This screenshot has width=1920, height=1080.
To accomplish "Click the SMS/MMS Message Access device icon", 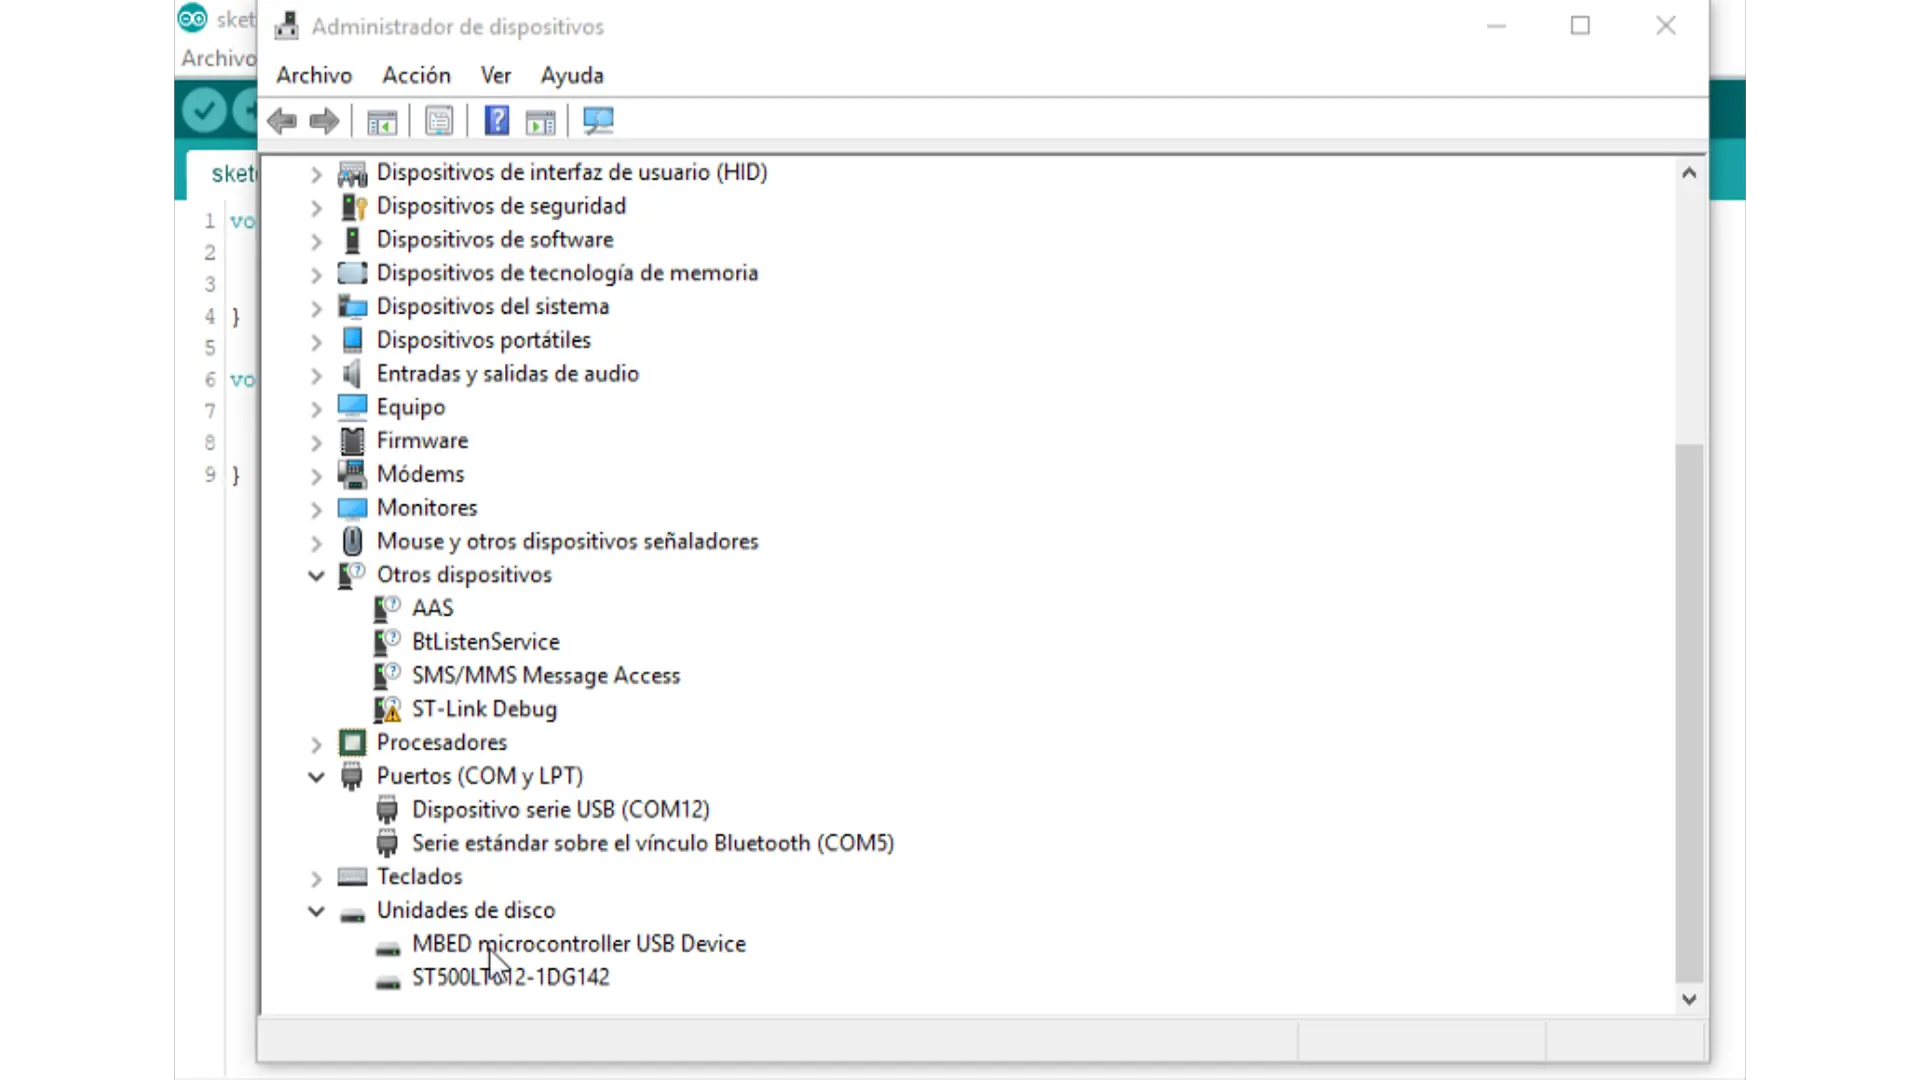I will (387, 675).
